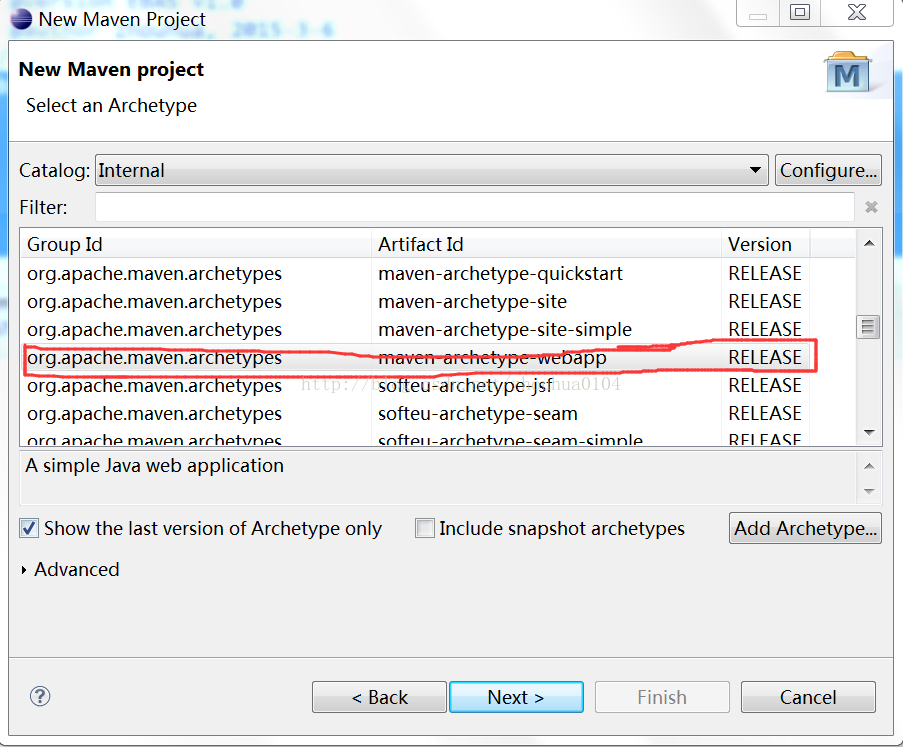Image resolution: width=903 pixels, height=747 pixels.
Task: Click description box scroll up arrow
Action: pyautogui.click(x=869, y=466)
